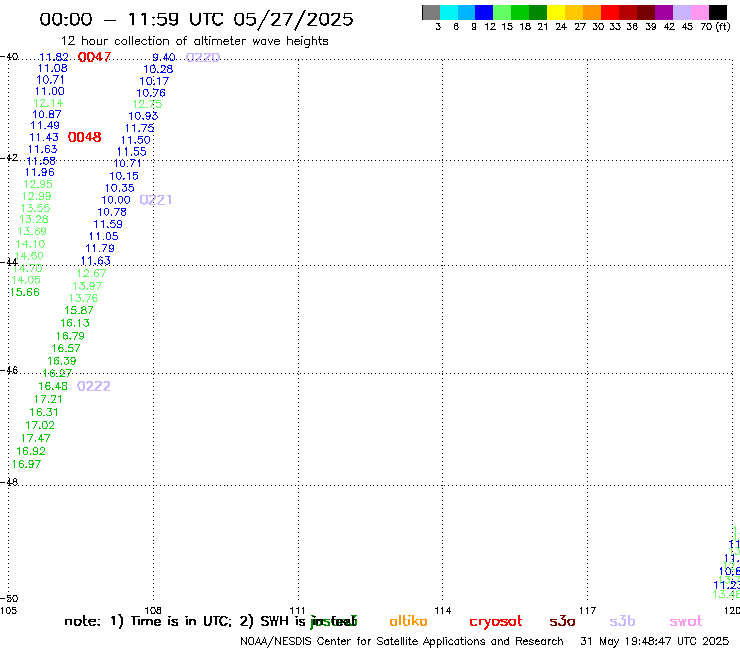This screenshot has height=650, width=740.
Task: Select lavender track label '0220'
Action: click(x=203, y=57)
